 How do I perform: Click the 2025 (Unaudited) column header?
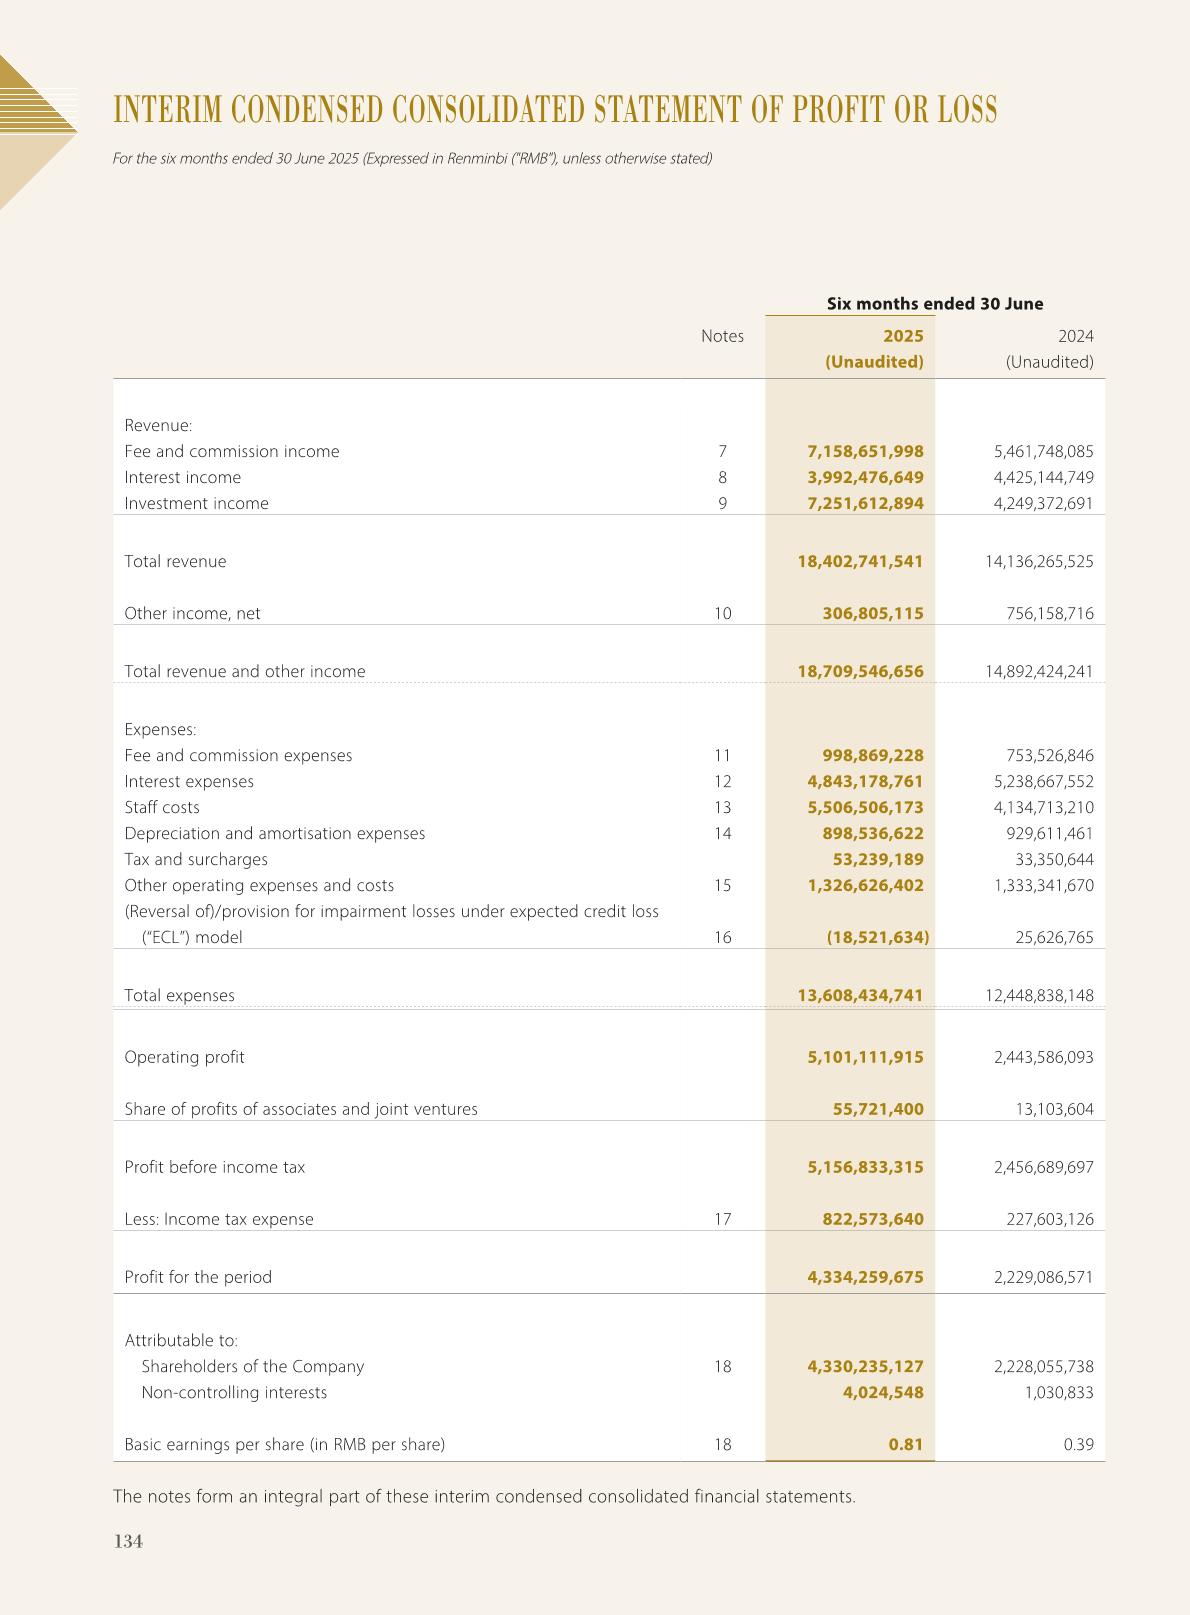[x=873, y=349]
